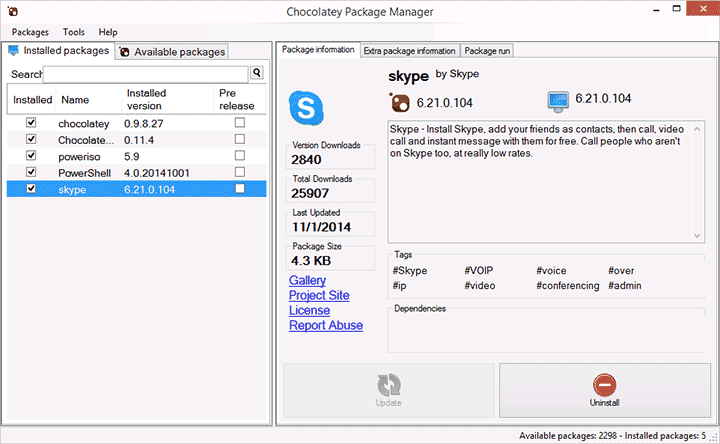Select the Package information tab

318,50
